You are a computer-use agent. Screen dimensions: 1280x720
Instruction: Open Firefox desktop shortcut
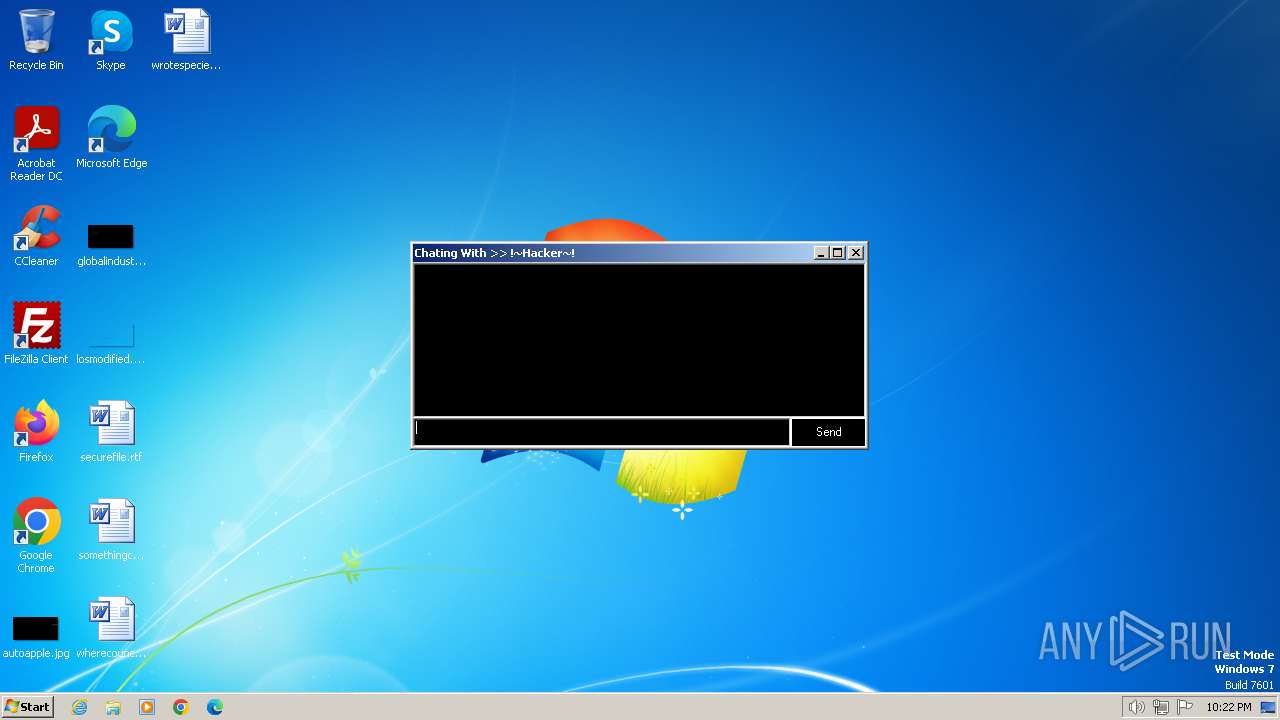click(x=36, y=432)
